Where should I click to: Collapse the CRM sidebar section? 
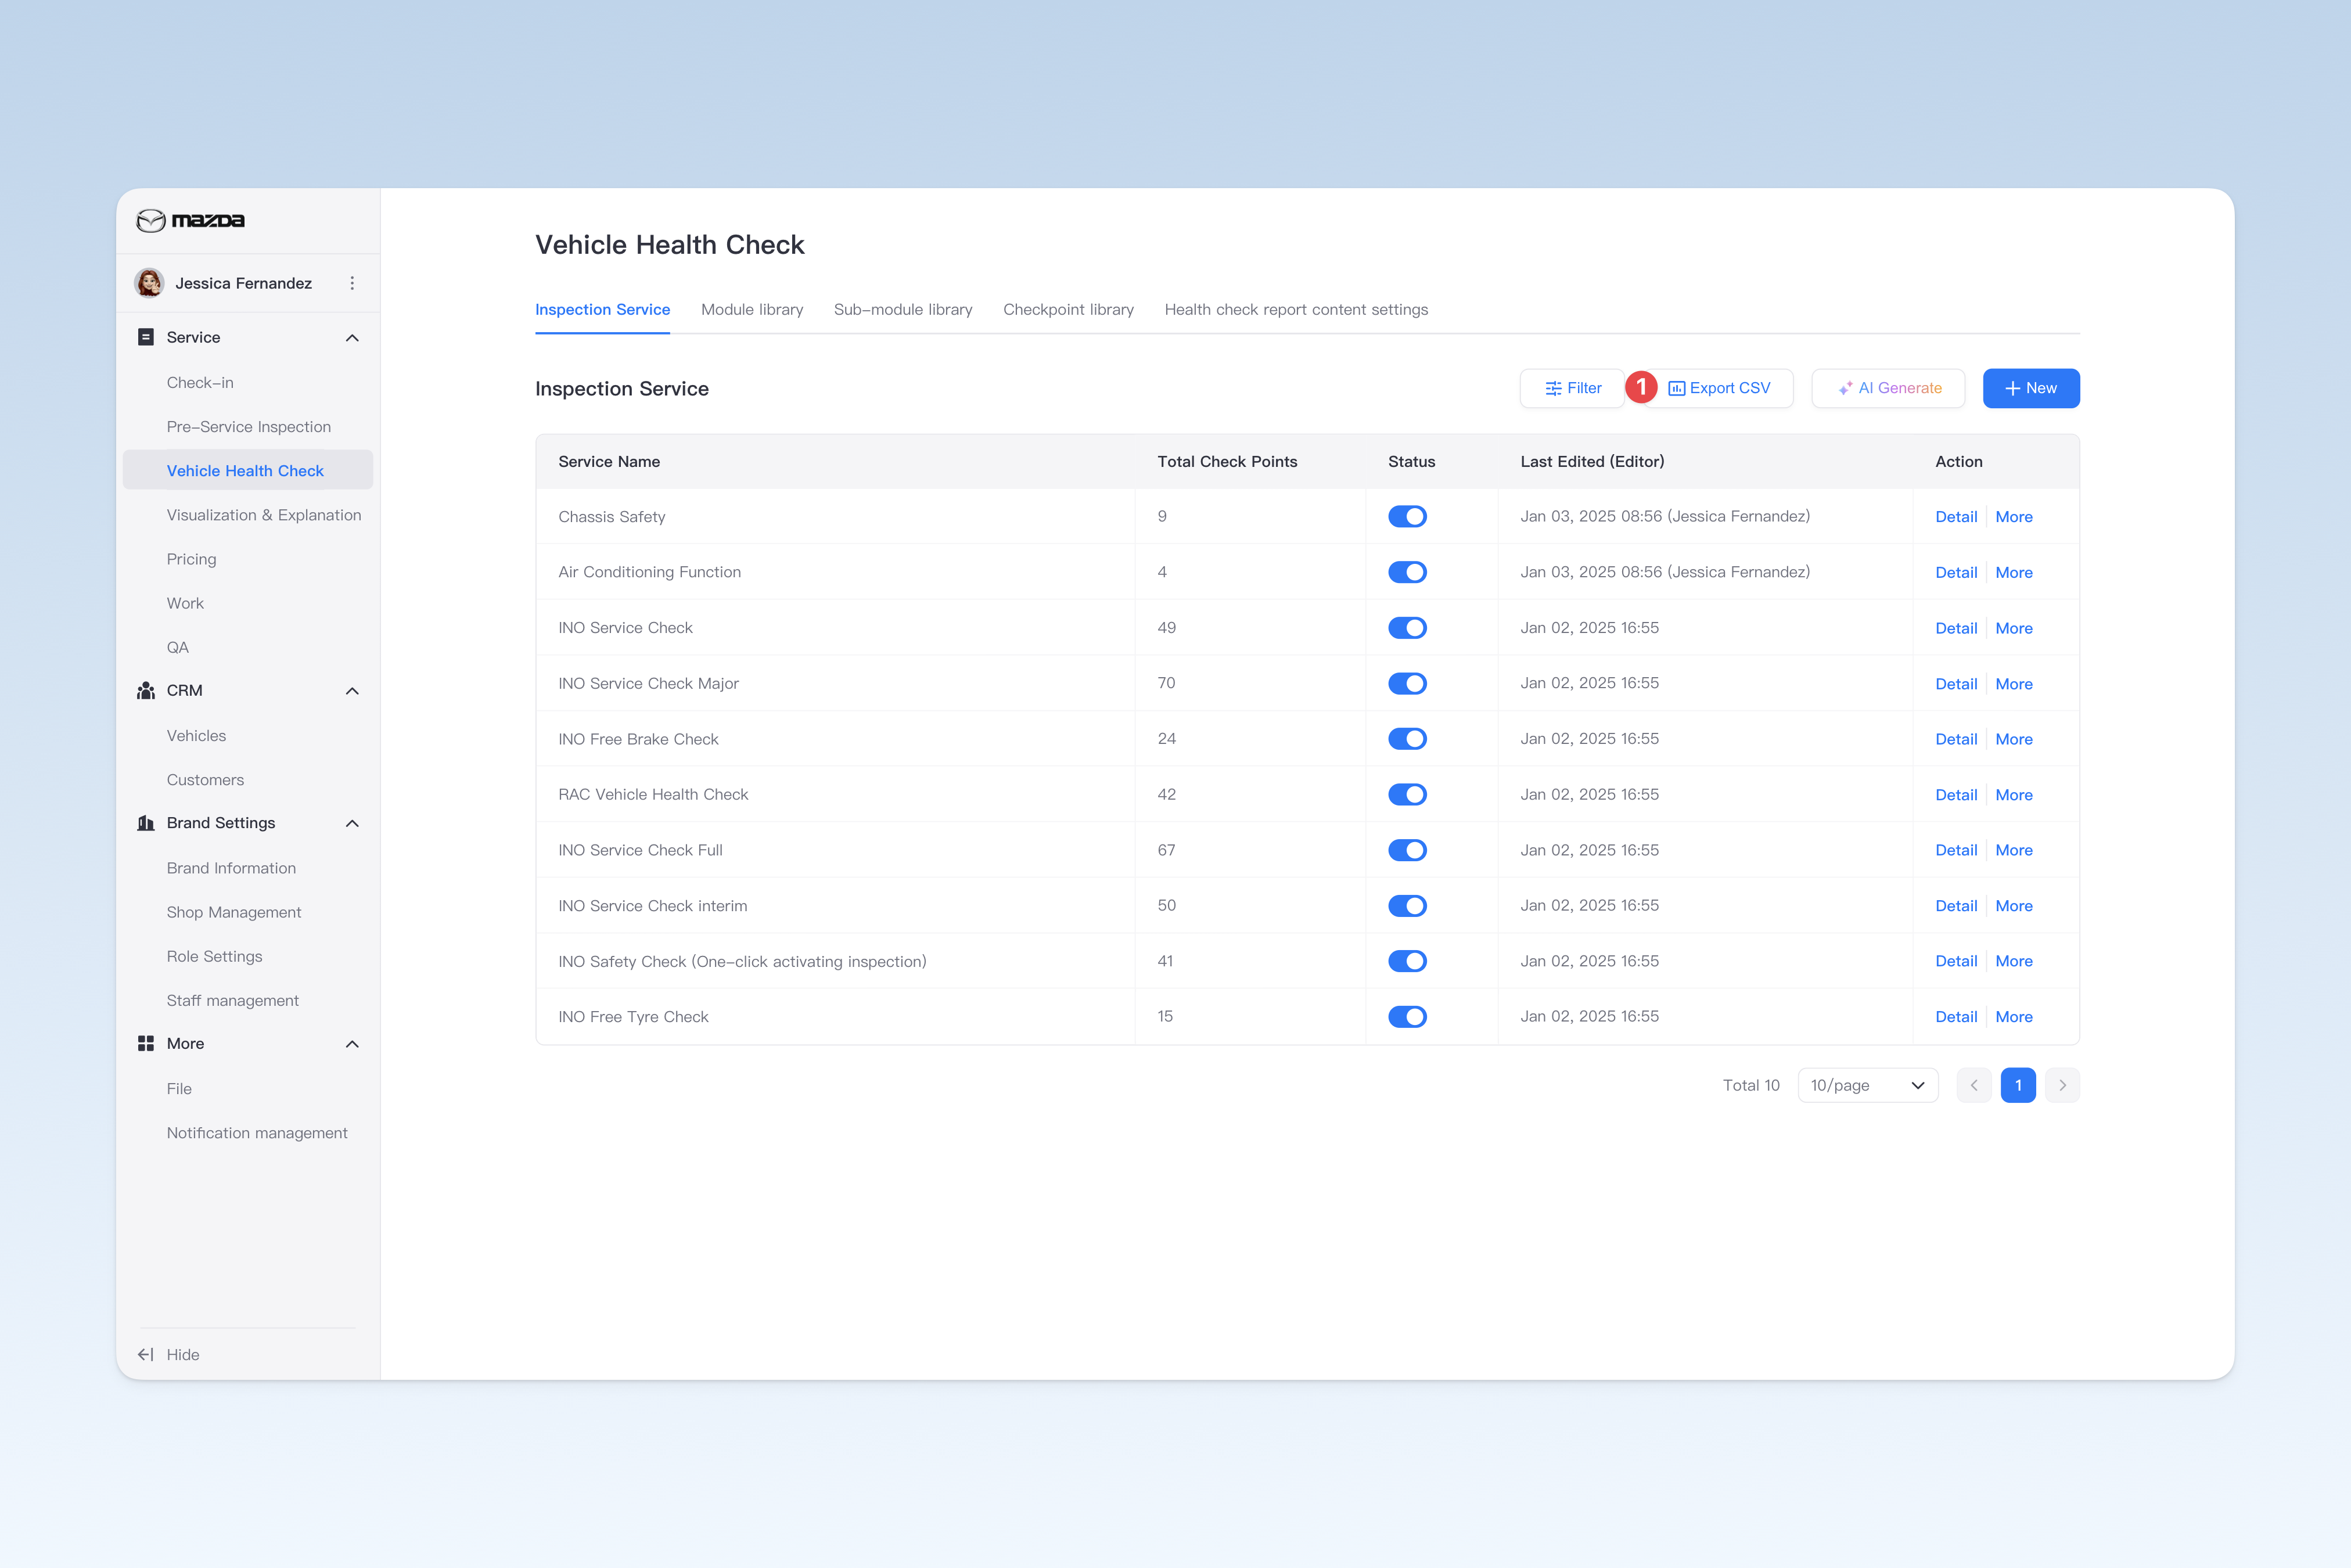(352, 691)
